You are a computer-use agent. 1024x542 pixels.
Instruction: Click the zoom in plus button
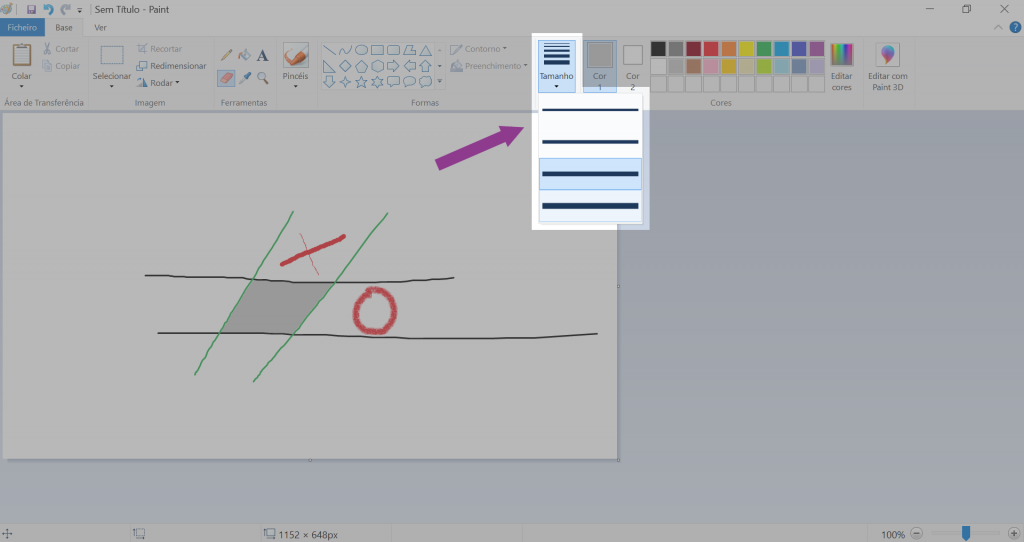tap(1014, 534)
